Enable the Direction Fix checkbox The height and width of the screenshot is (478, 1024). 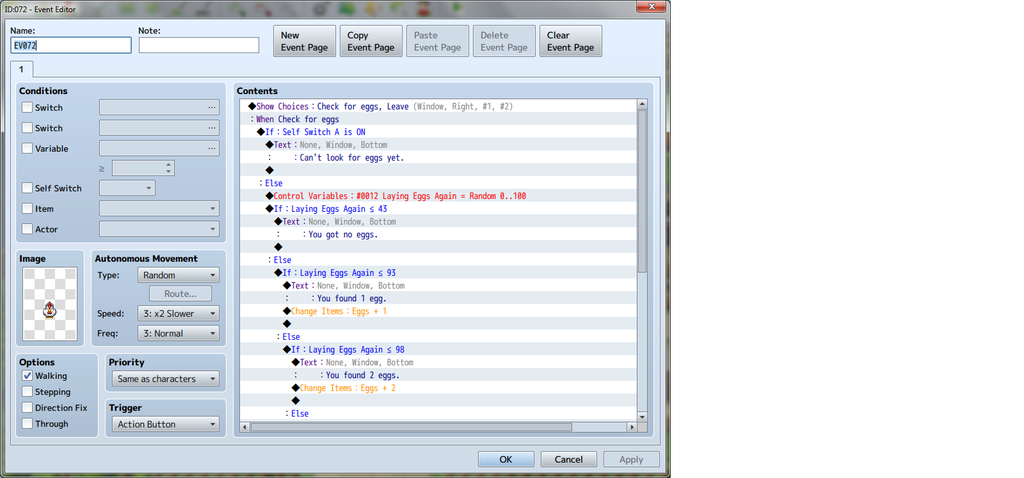point(27,408)
